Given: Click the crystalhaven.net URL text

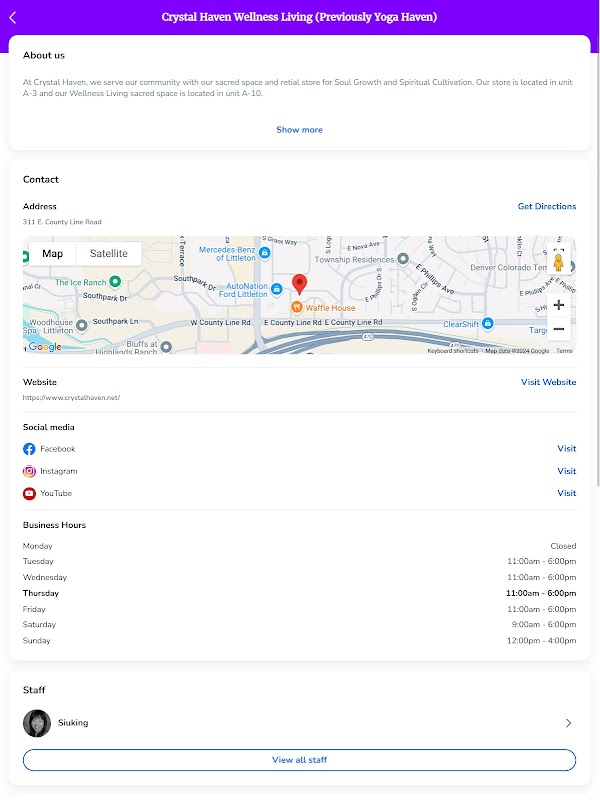Looking at the screenshot, I should (x=71, y=397).
